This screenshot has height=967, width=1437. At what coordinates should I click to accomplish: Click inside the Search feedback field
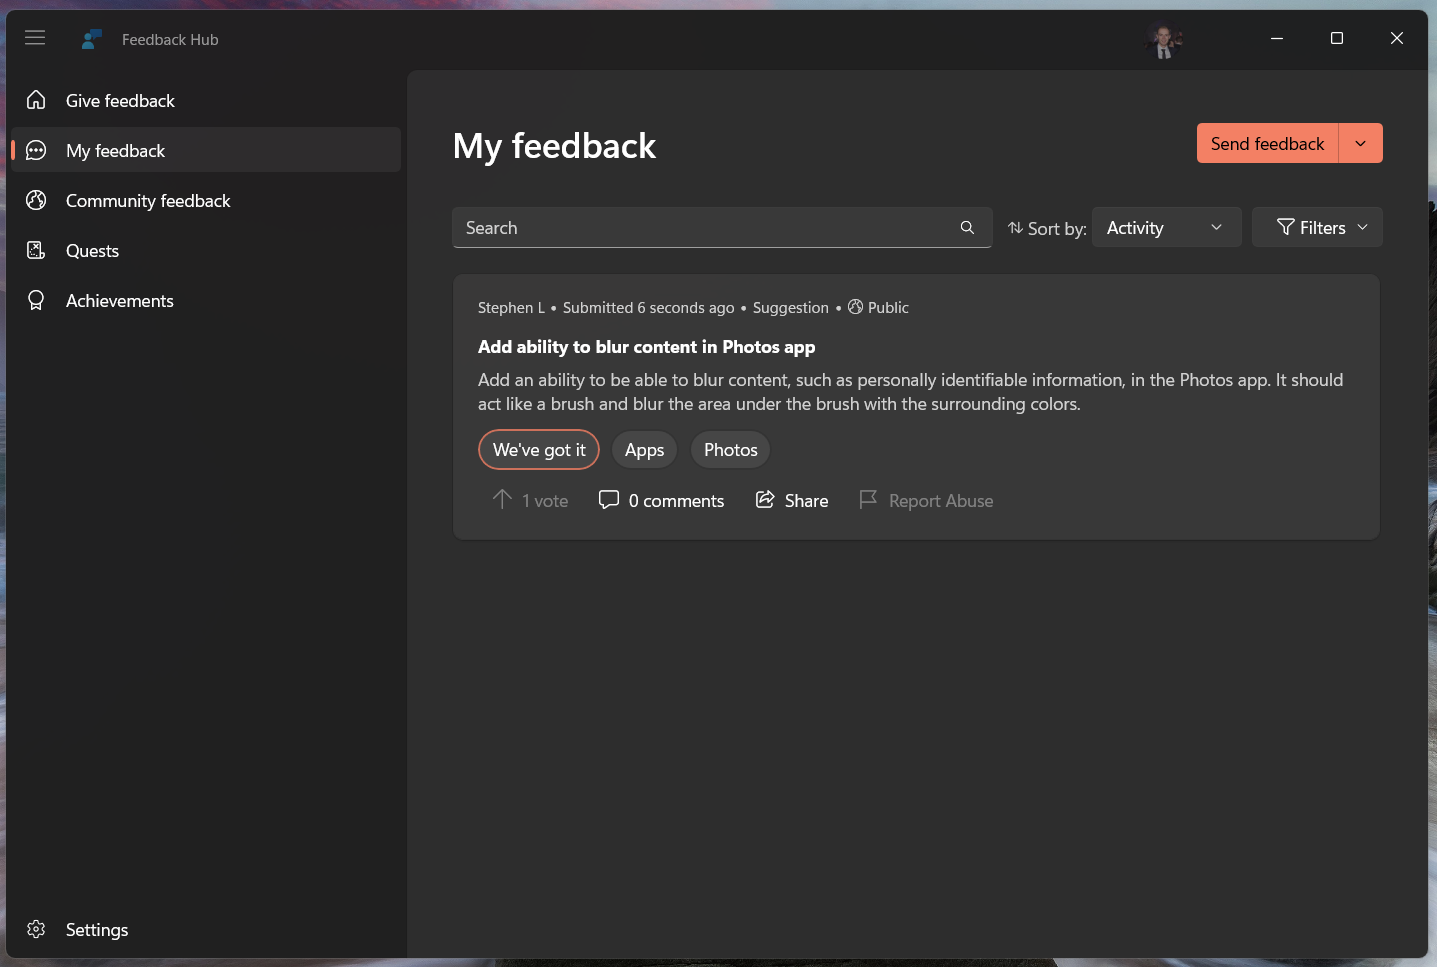coord(700,227)
